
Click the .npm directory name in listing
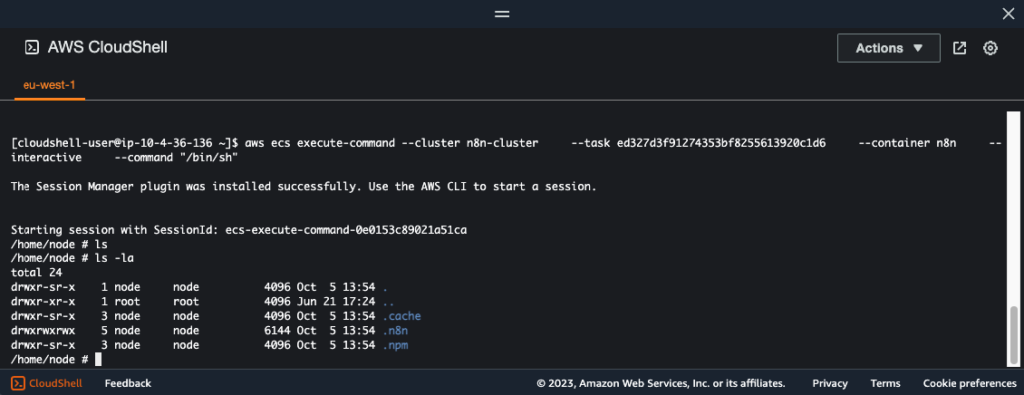(x=395, y=345)
